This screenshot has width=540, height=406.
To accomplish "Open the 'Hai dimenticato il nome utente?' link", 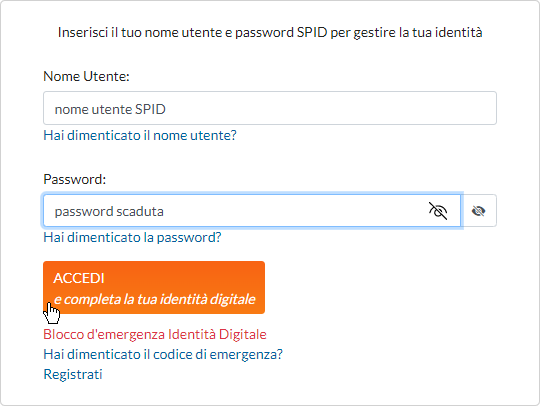I will (x=140, y=135).
